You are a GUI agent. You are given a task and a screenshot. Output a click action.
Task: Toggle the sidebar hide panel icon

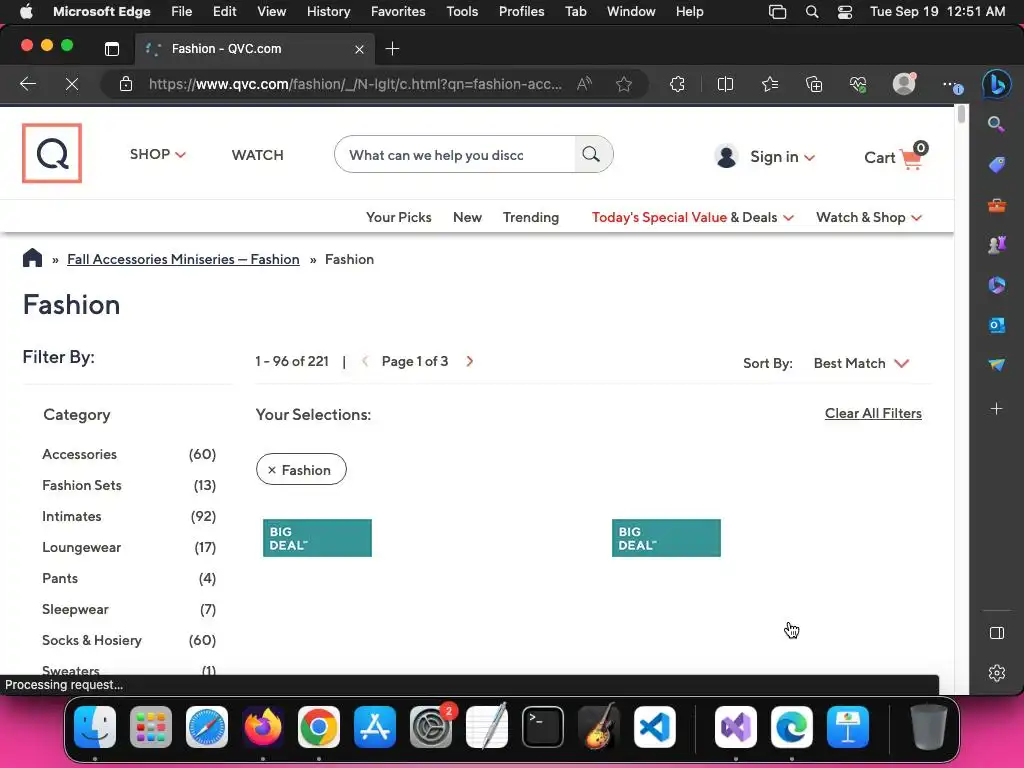(997, 633)
